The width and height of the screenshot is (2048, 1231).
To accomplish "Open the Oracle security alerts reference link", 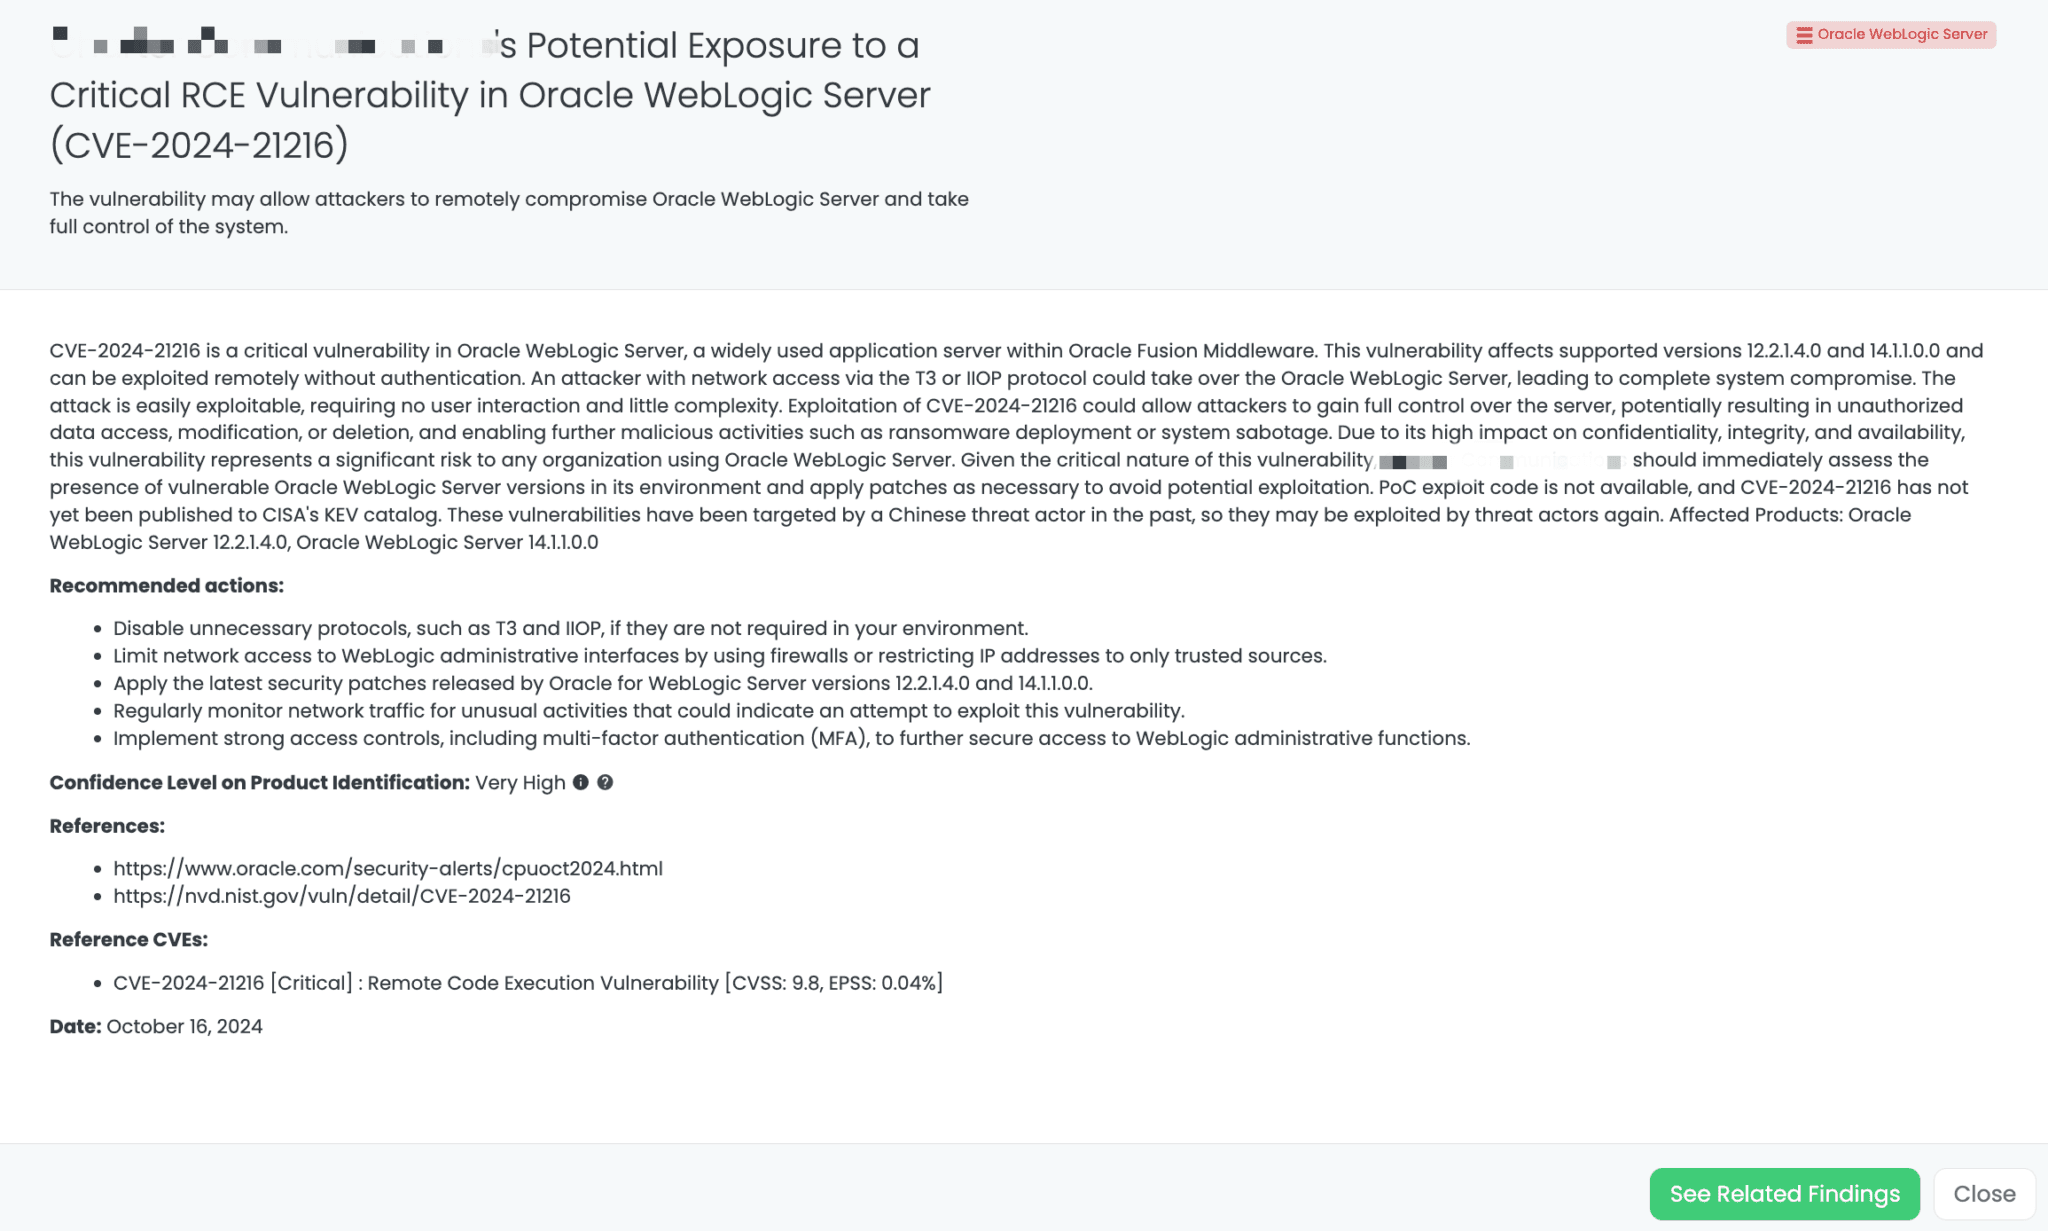I will 388,868.
